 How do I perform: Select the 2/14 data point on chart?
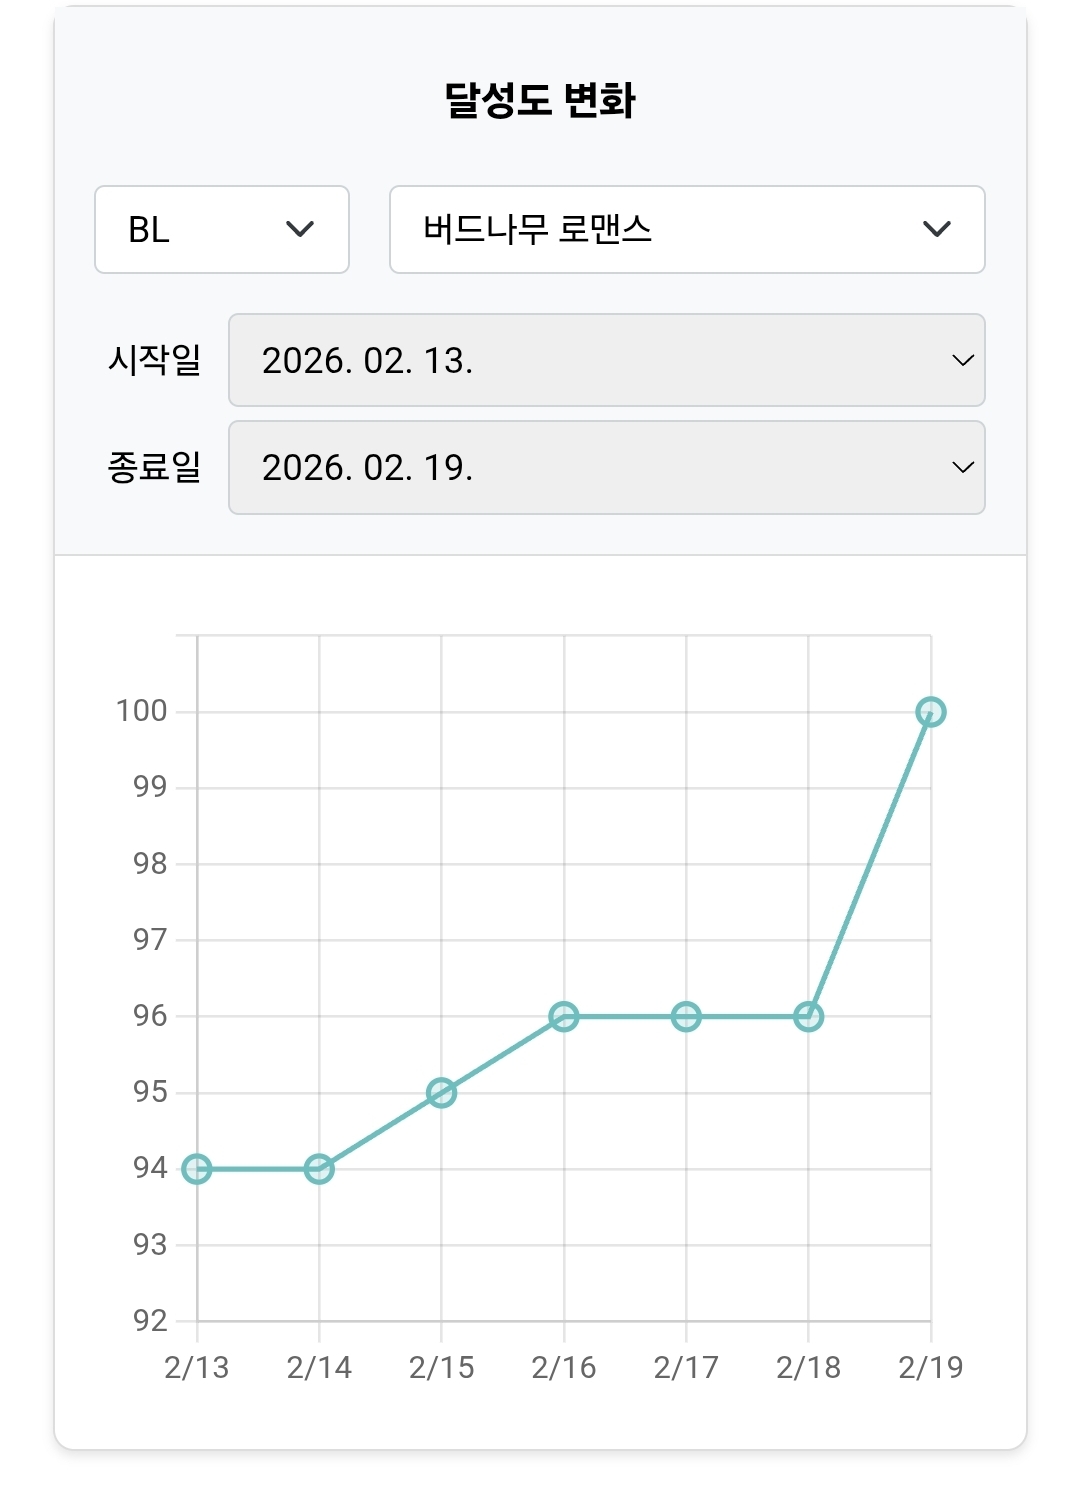coord(319,1168)
